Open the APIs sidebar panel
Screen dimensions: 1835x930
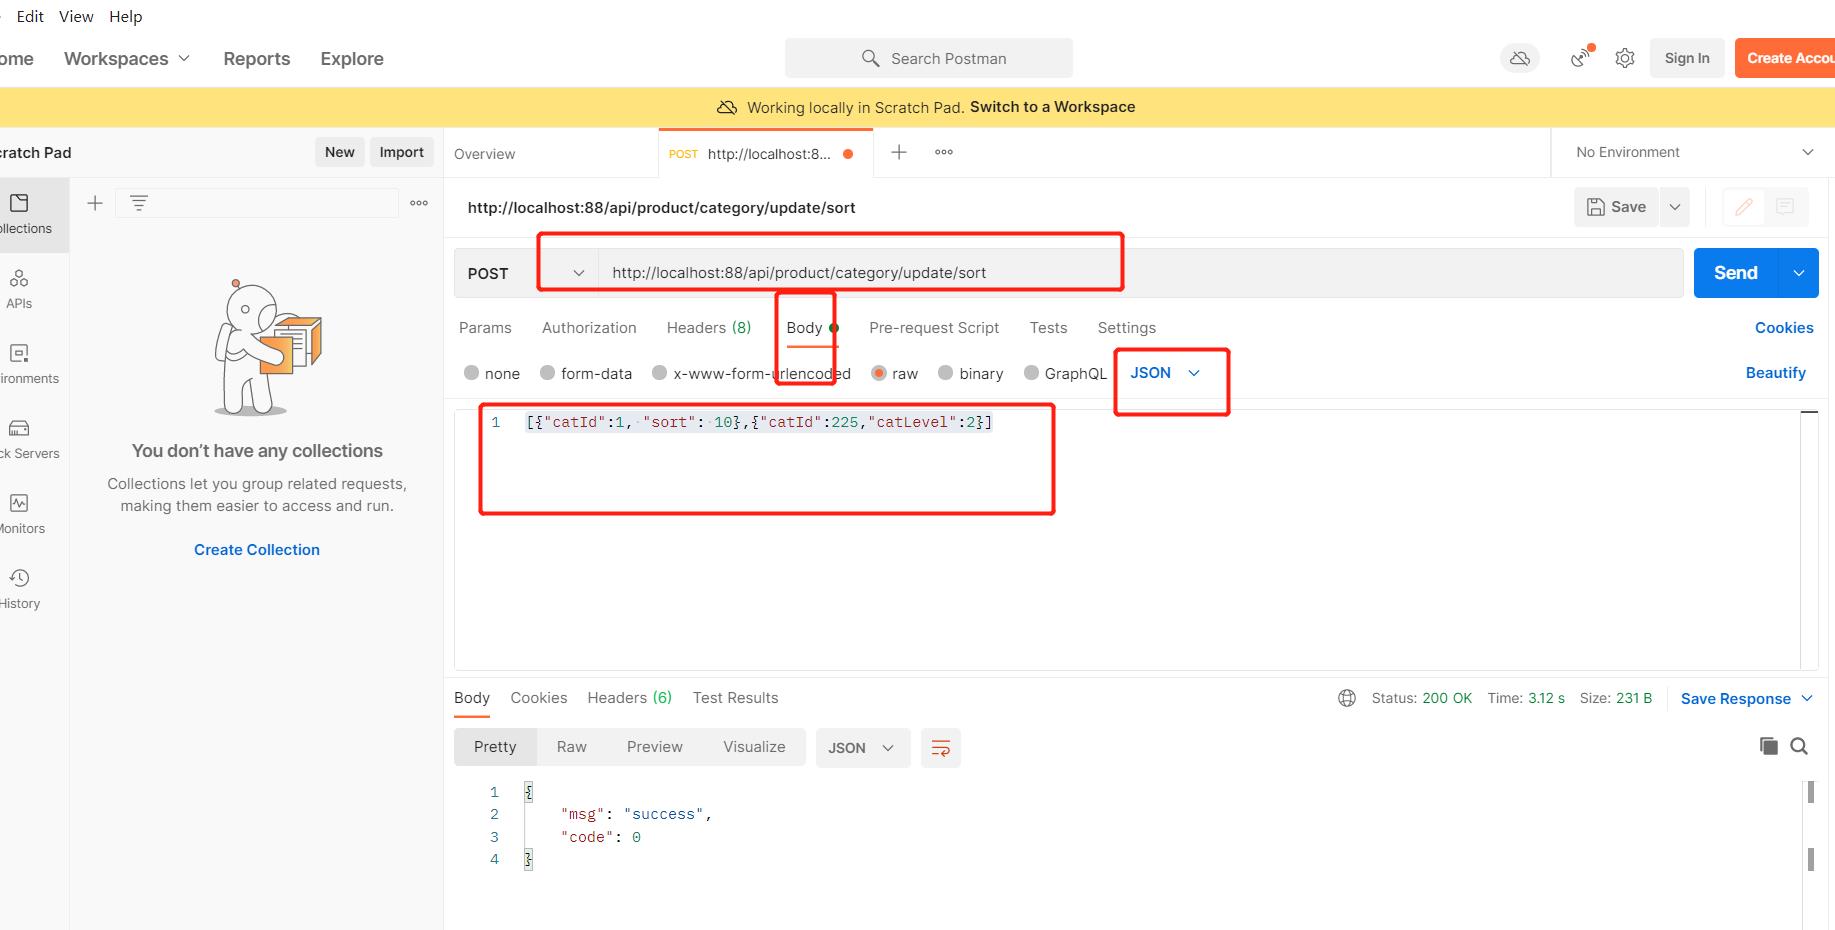pyautogui.click(x=19, y=289)
